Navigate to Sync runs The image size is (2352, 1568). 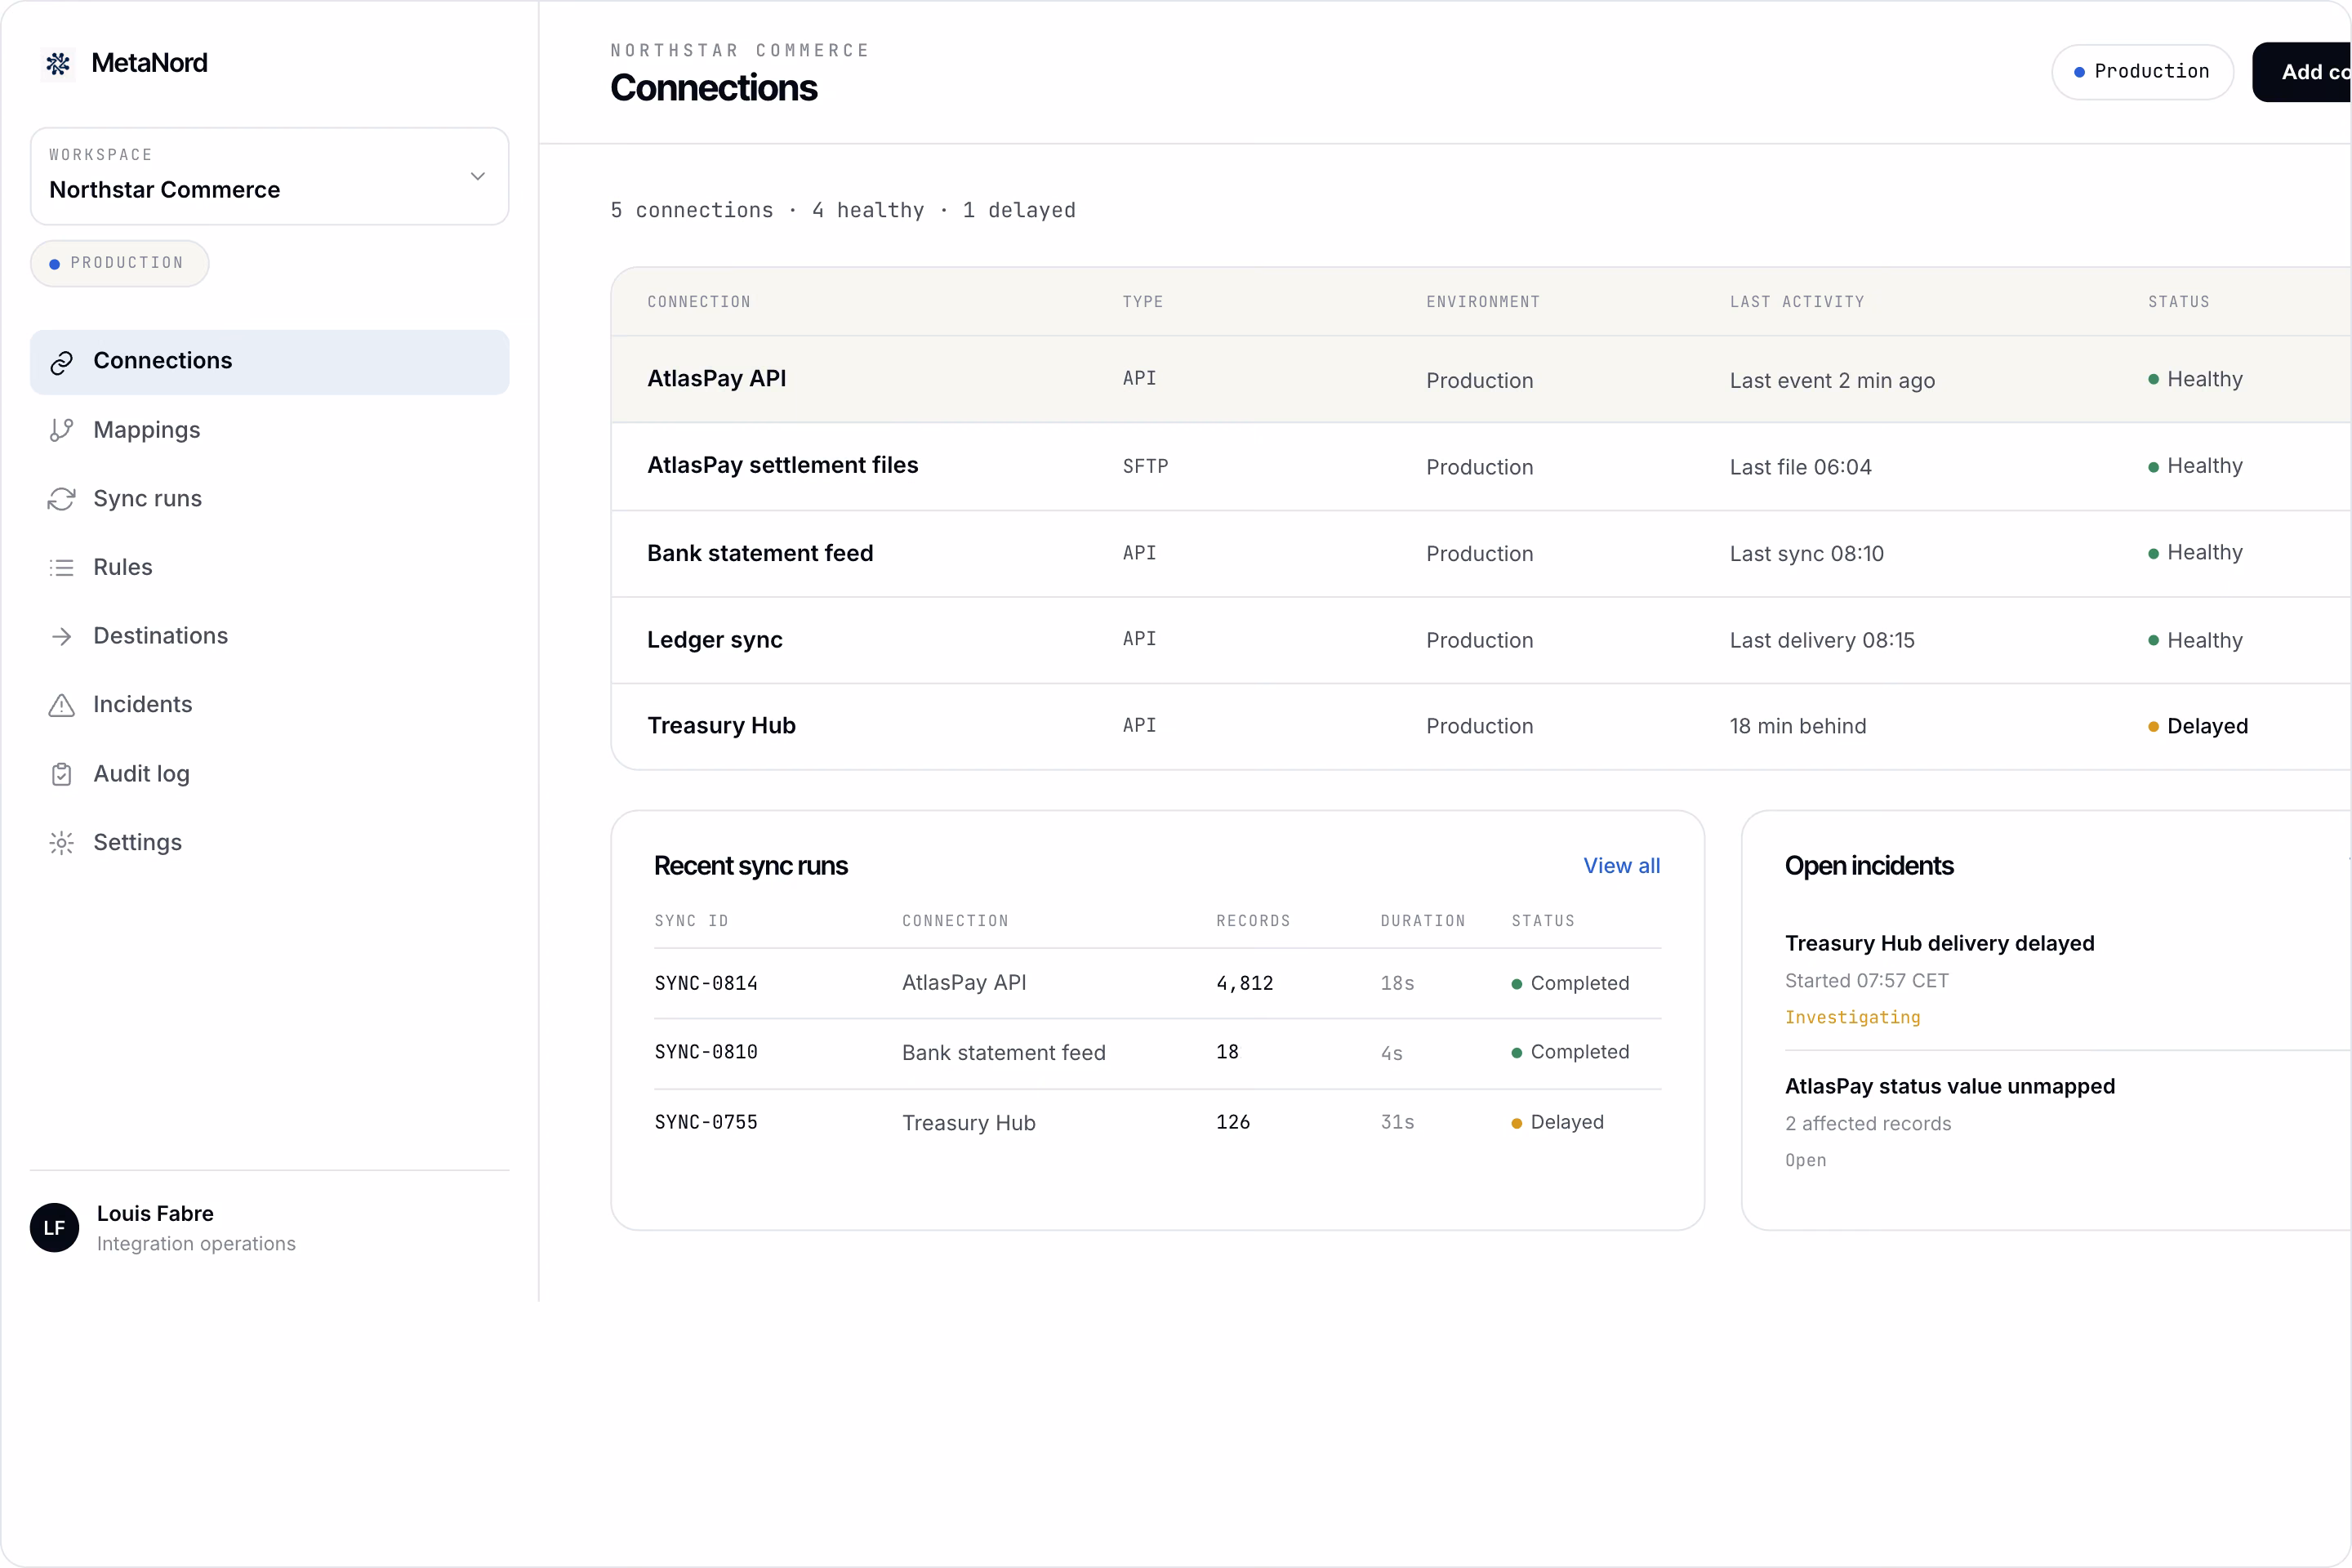pos(269,499)
